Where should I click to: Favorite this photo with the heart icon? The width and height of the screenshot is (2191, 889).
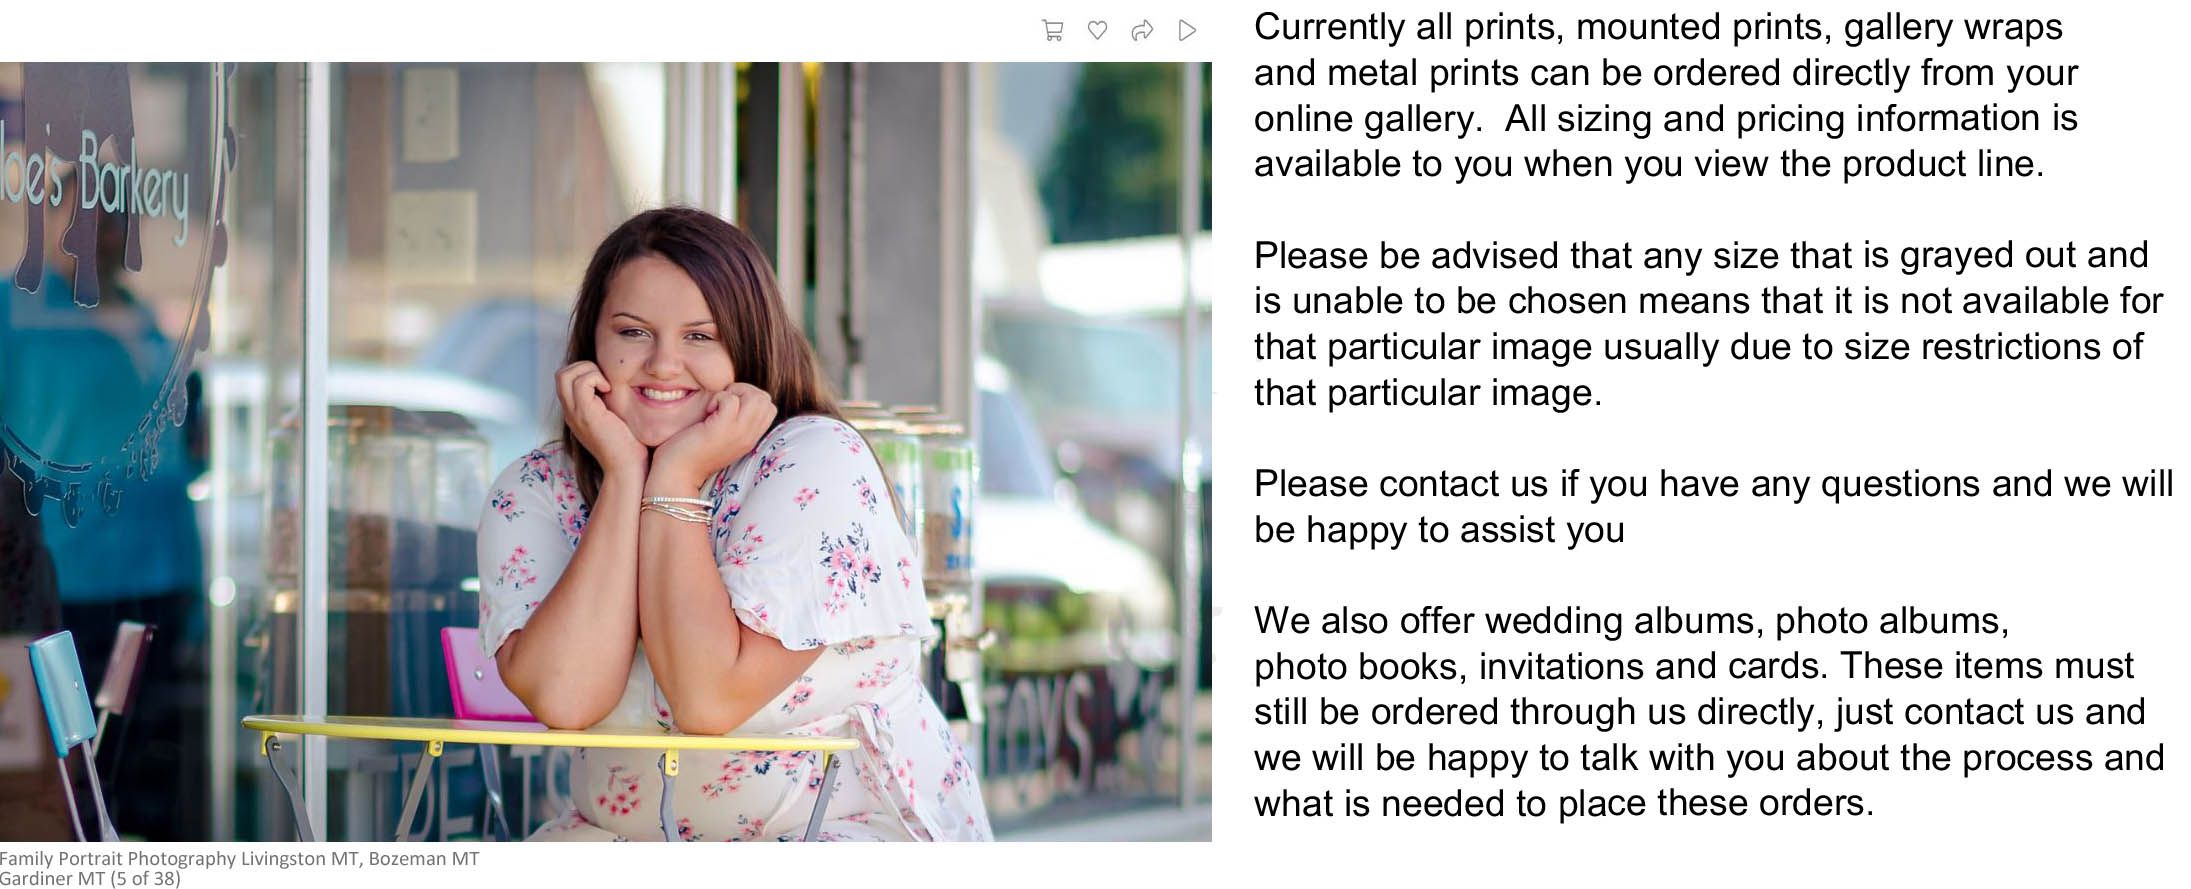pos(1097,31)
